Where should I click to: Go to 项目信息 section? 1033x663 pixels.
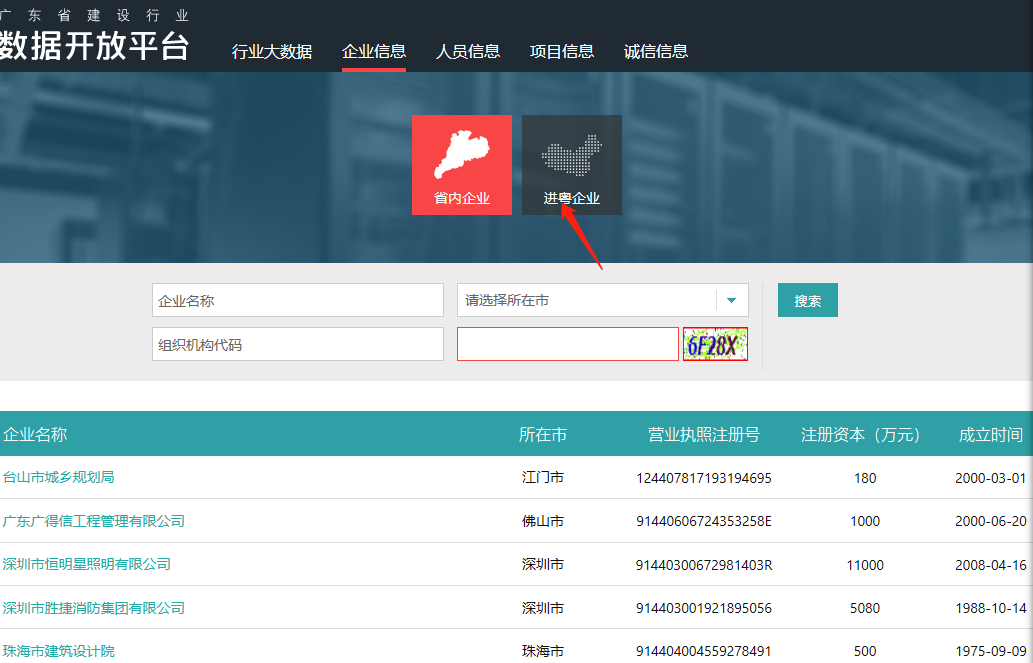click(x=562, y=51)
